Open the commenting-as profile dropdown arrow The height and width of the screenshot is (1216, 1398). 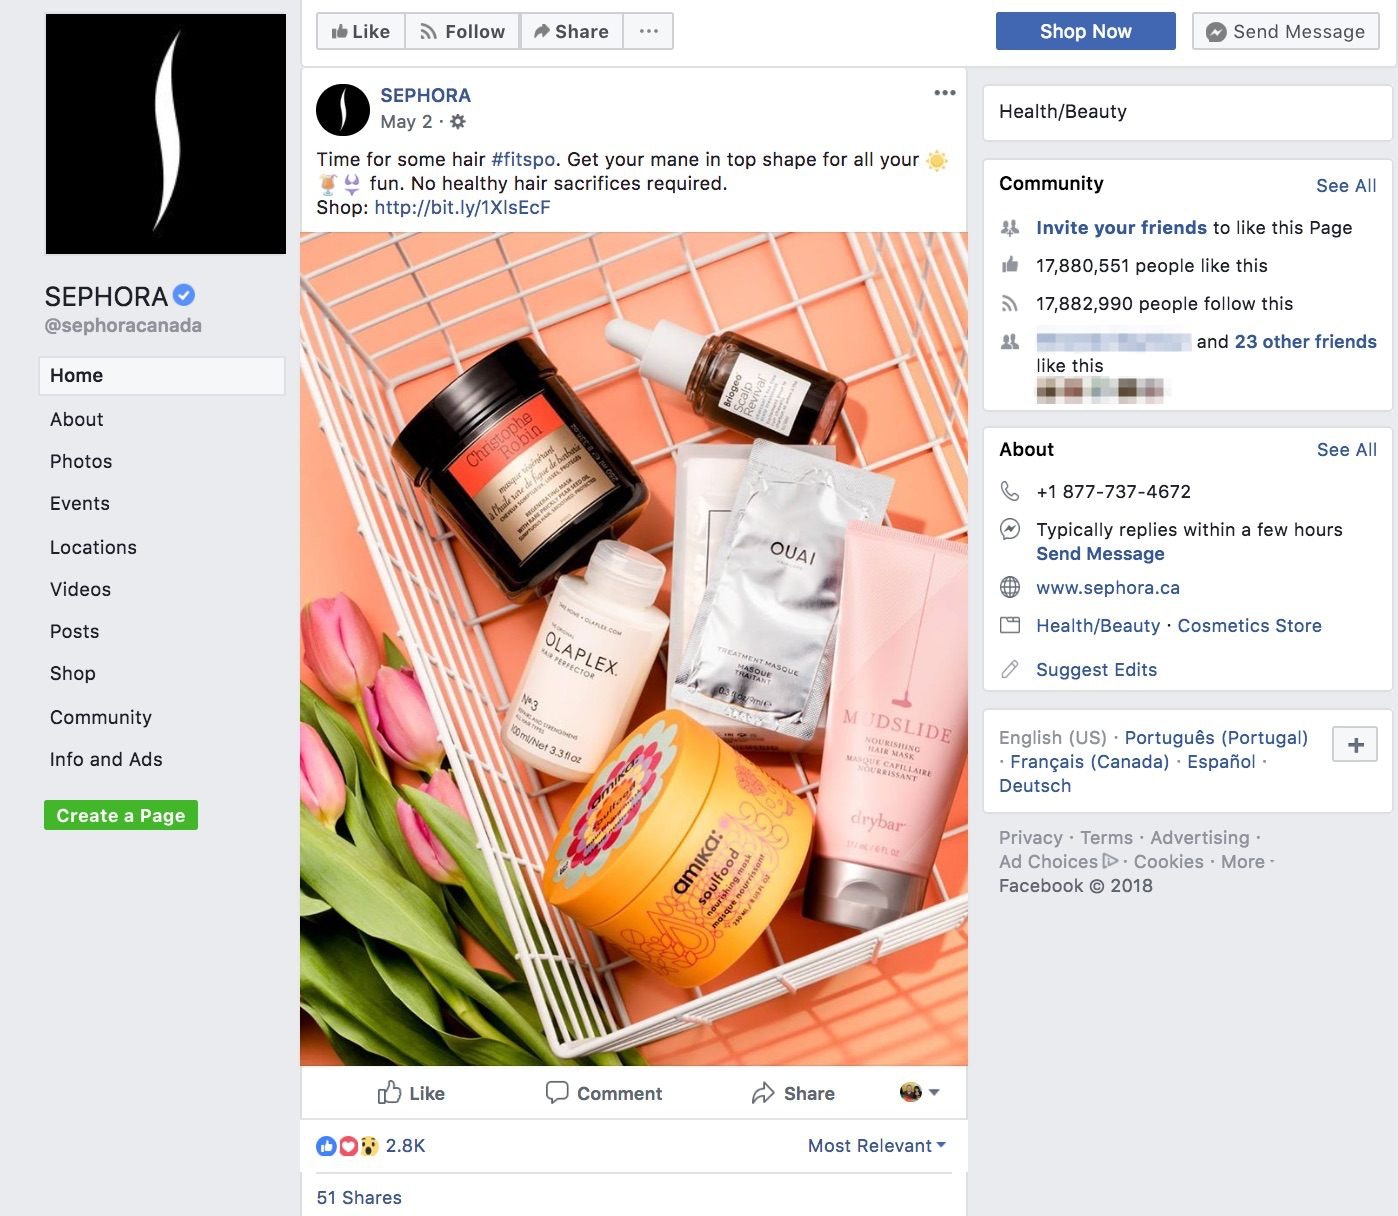coord(934,1093)
